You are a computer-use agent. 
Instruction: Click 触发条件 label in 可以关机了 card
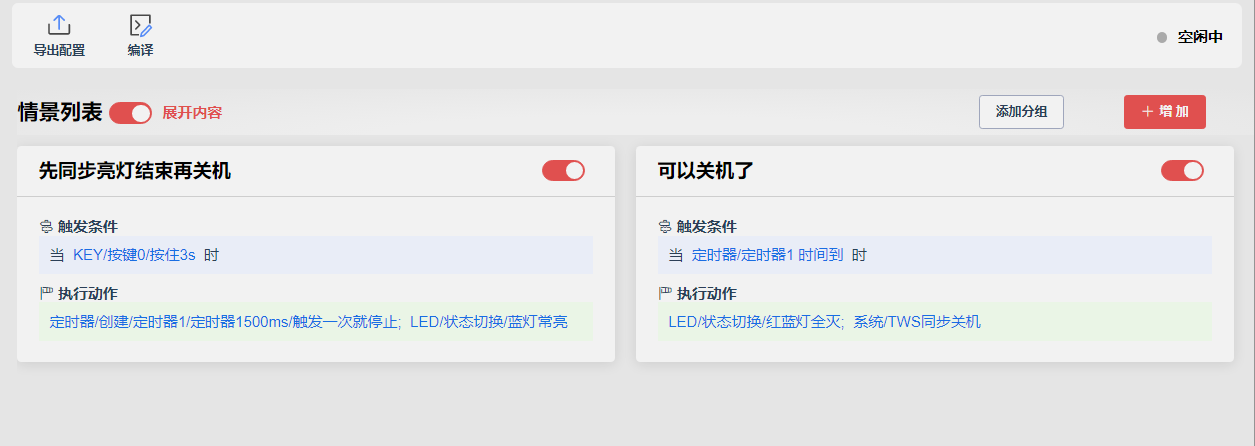707,227
